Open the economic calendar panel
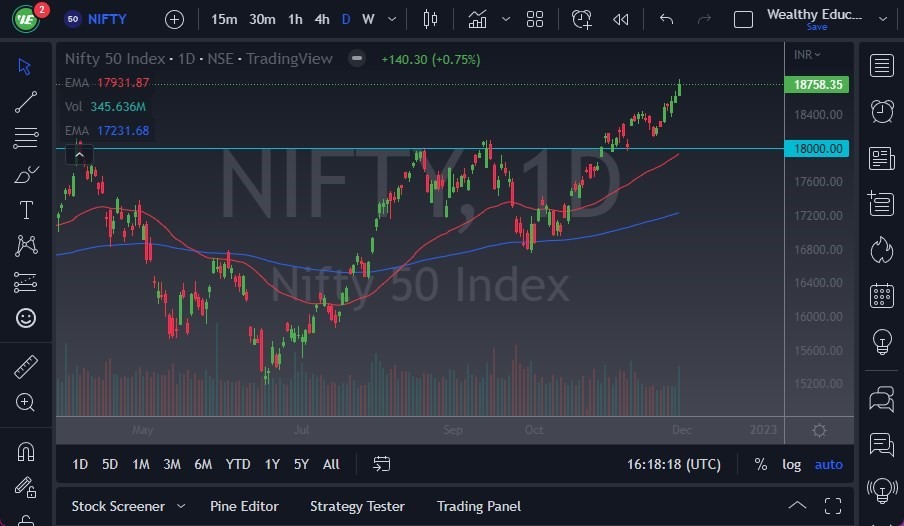This screenshot has width=904, height=526. (x=882, y=296)
